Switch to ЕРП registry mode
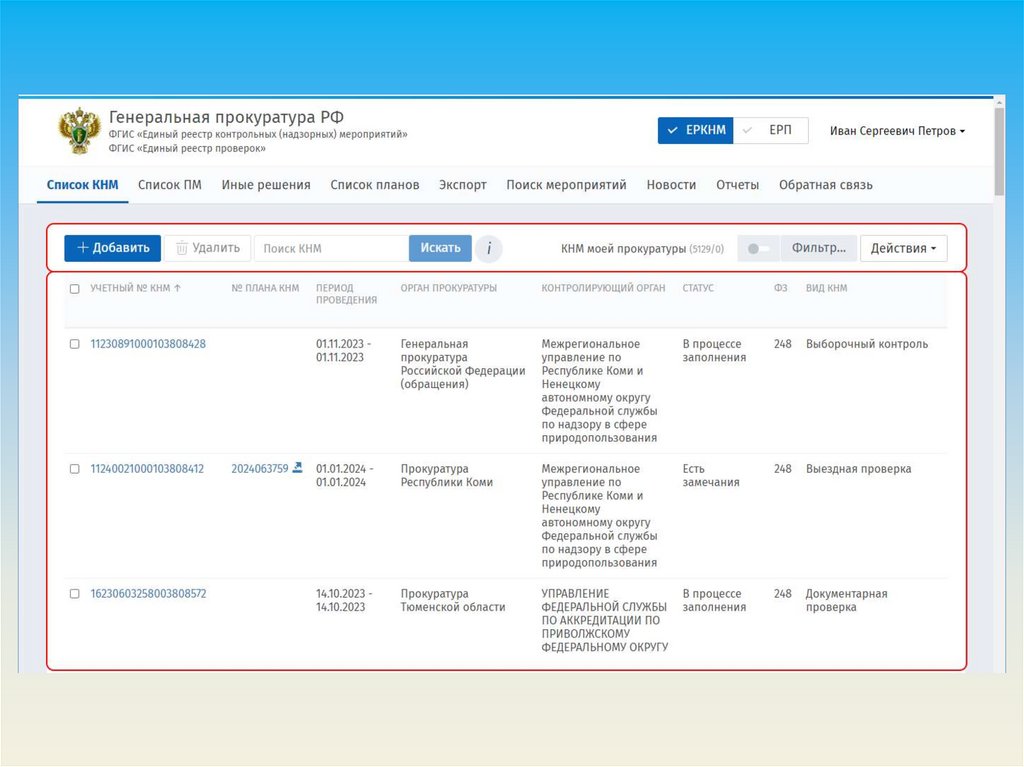The image size is (1024, 767). pos(771,131)
